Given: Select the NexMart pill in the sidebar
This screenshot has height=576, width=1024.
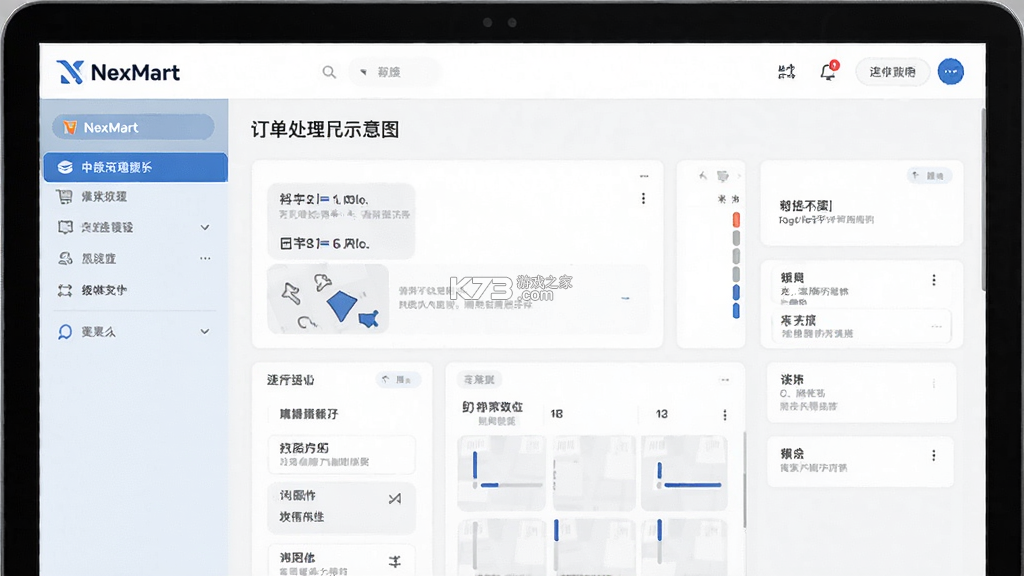Looking at the screenshot, I should (x=133, y=127).
